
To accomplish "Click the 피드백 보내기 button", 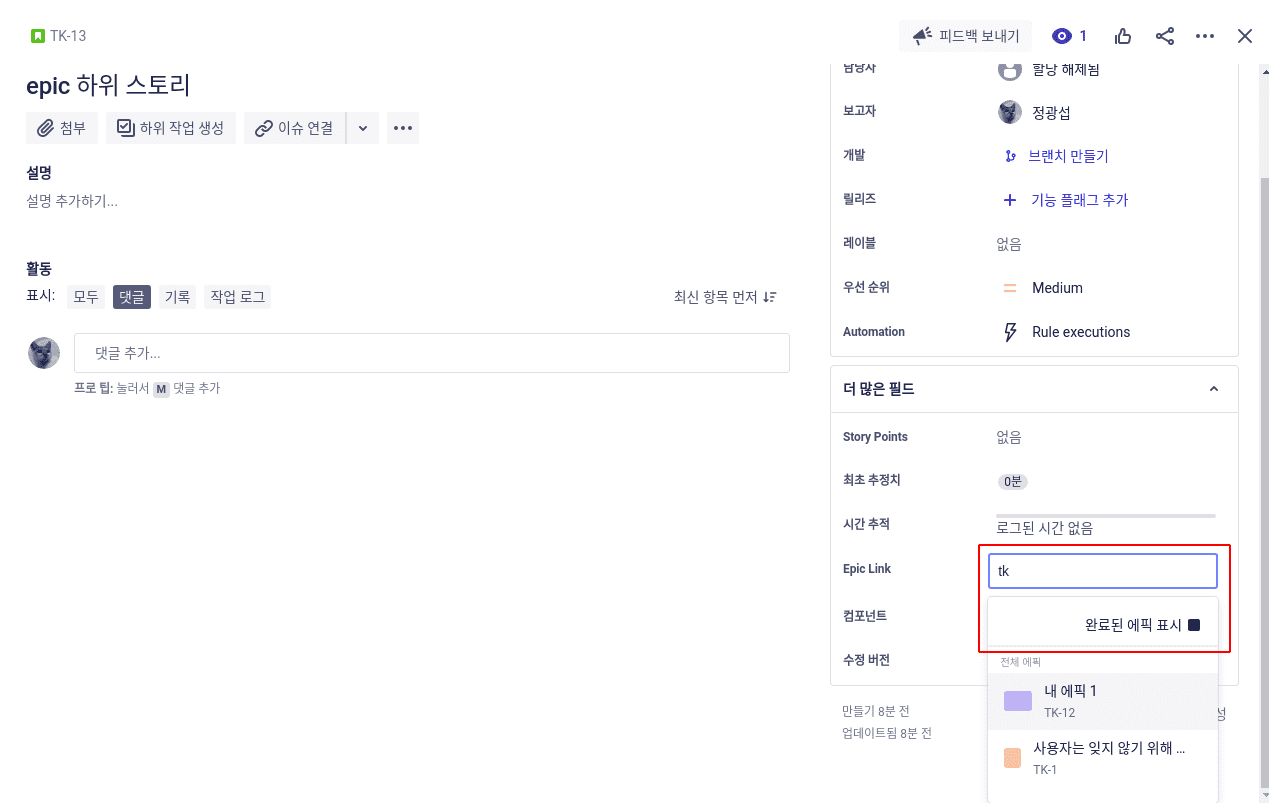I will 966,36.
